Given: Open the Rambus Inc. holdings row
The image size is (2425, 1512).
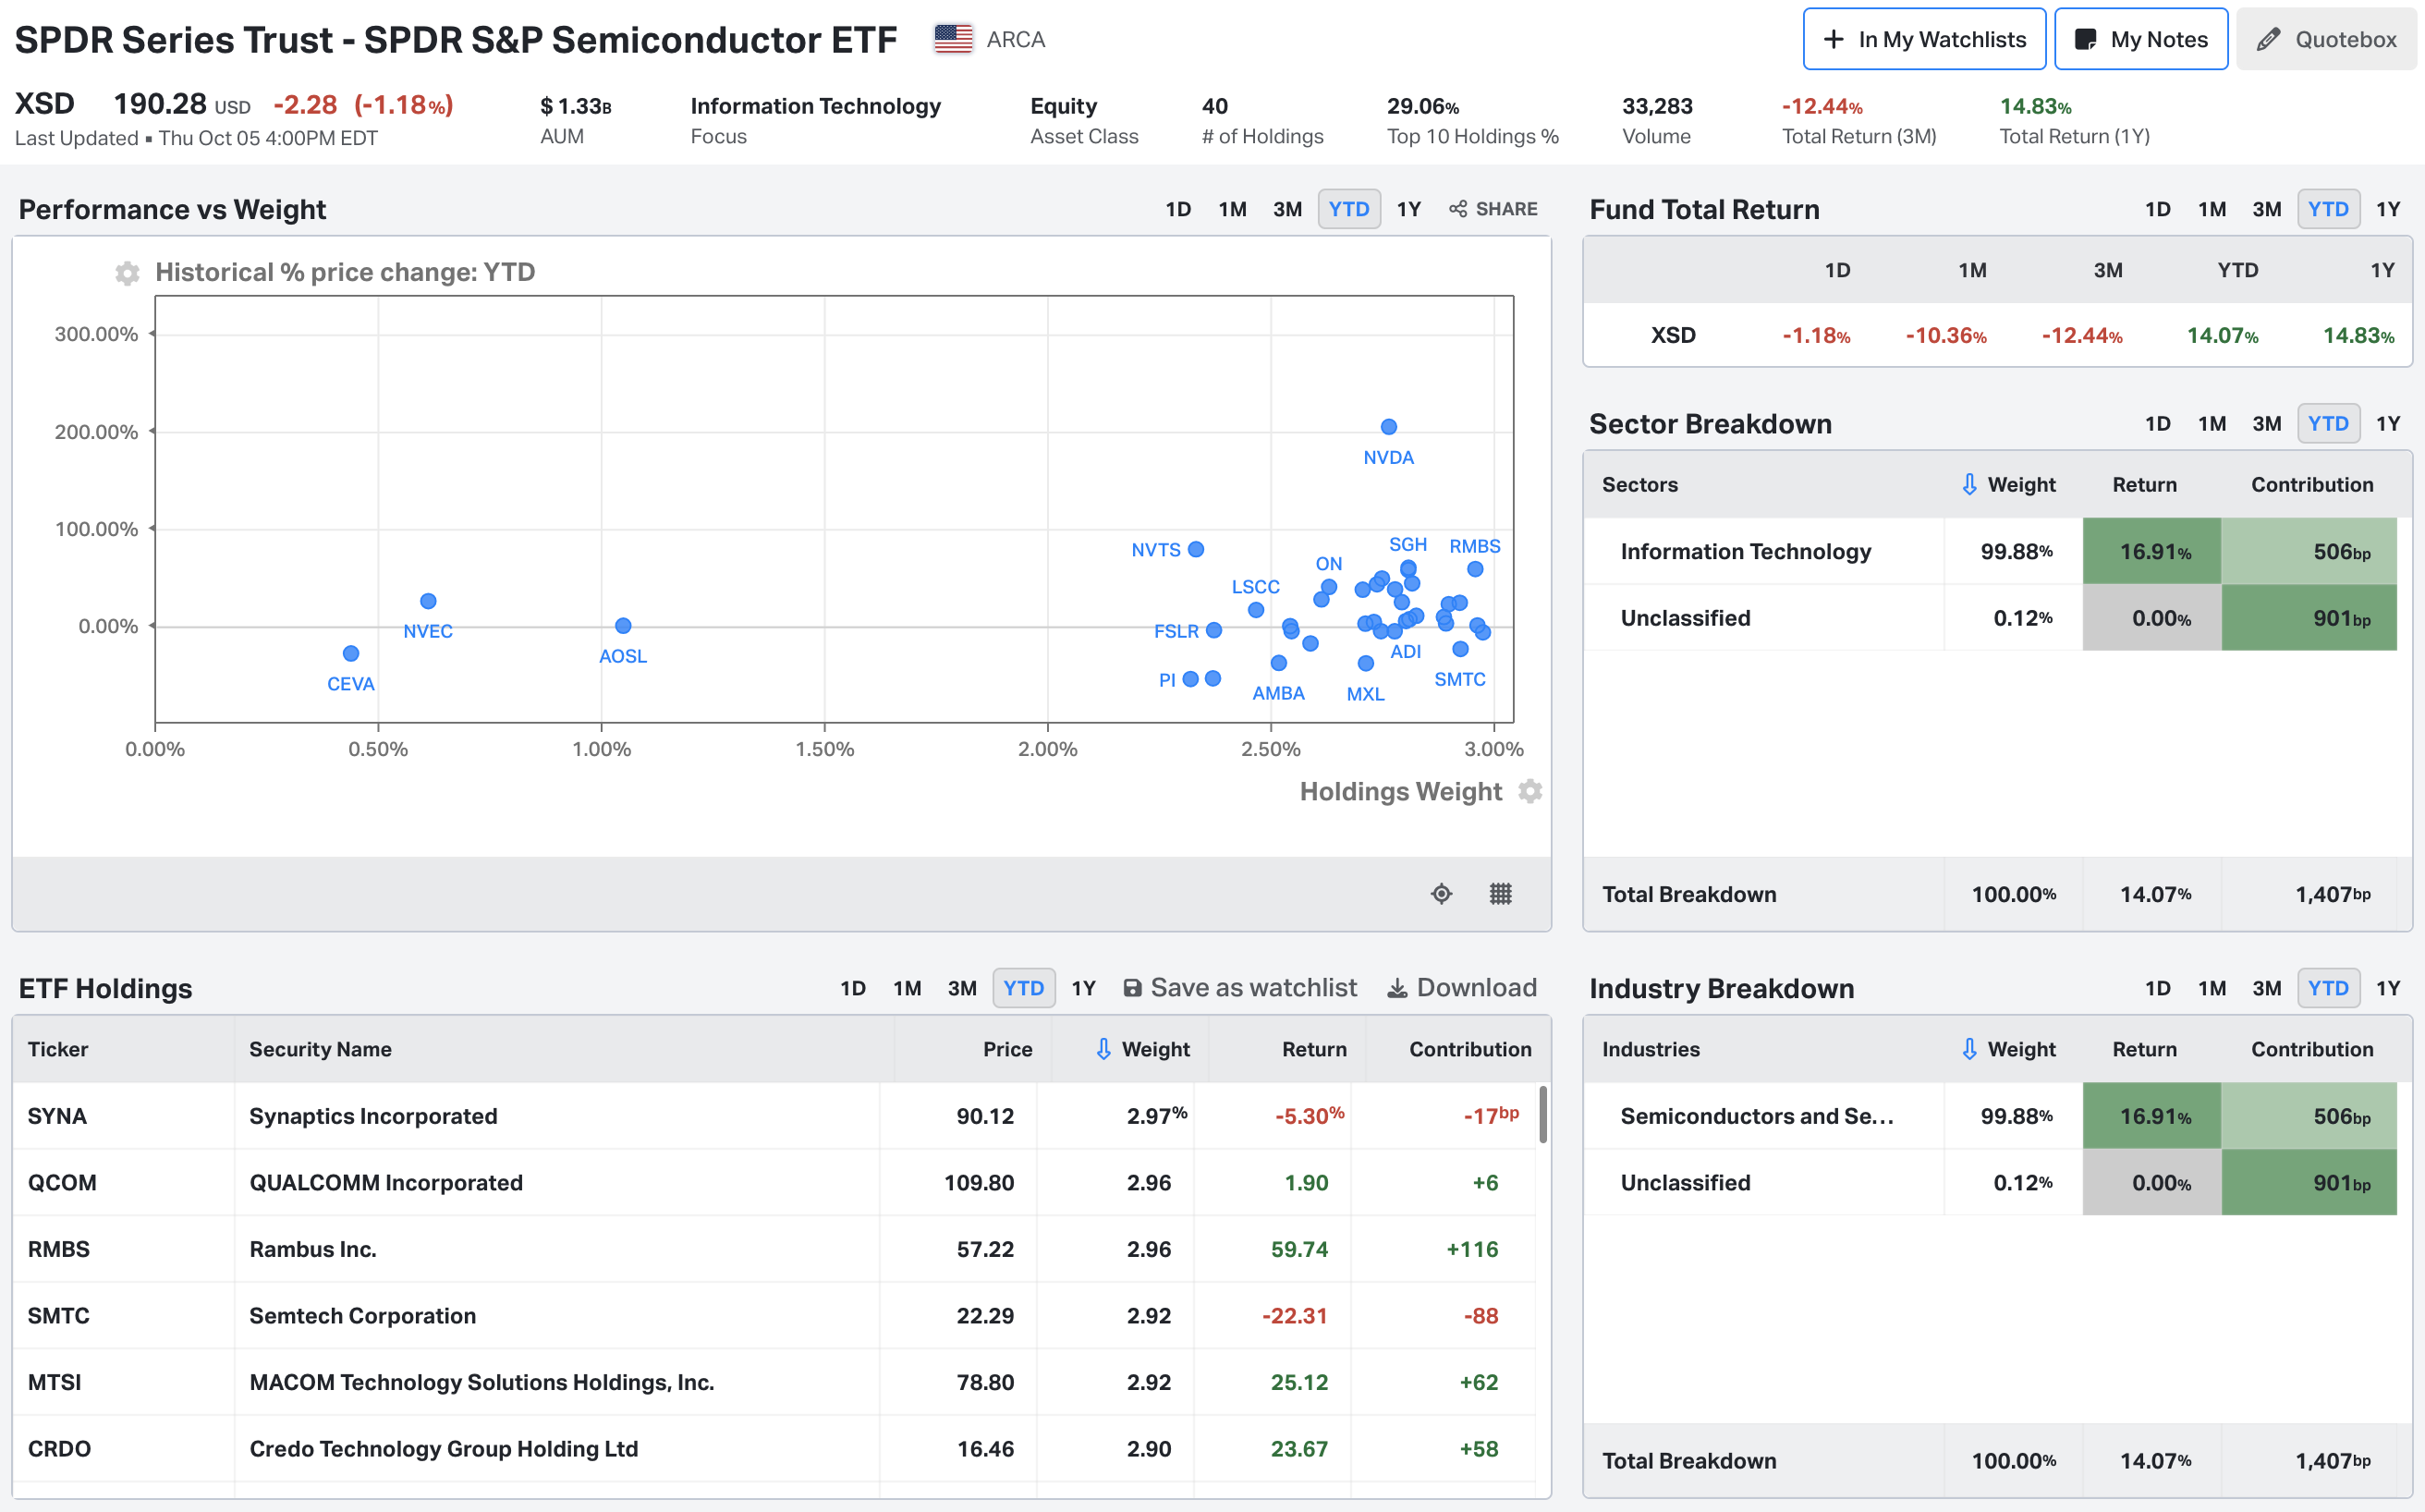Looking at the screenshot, I should tap(775, 1249).
